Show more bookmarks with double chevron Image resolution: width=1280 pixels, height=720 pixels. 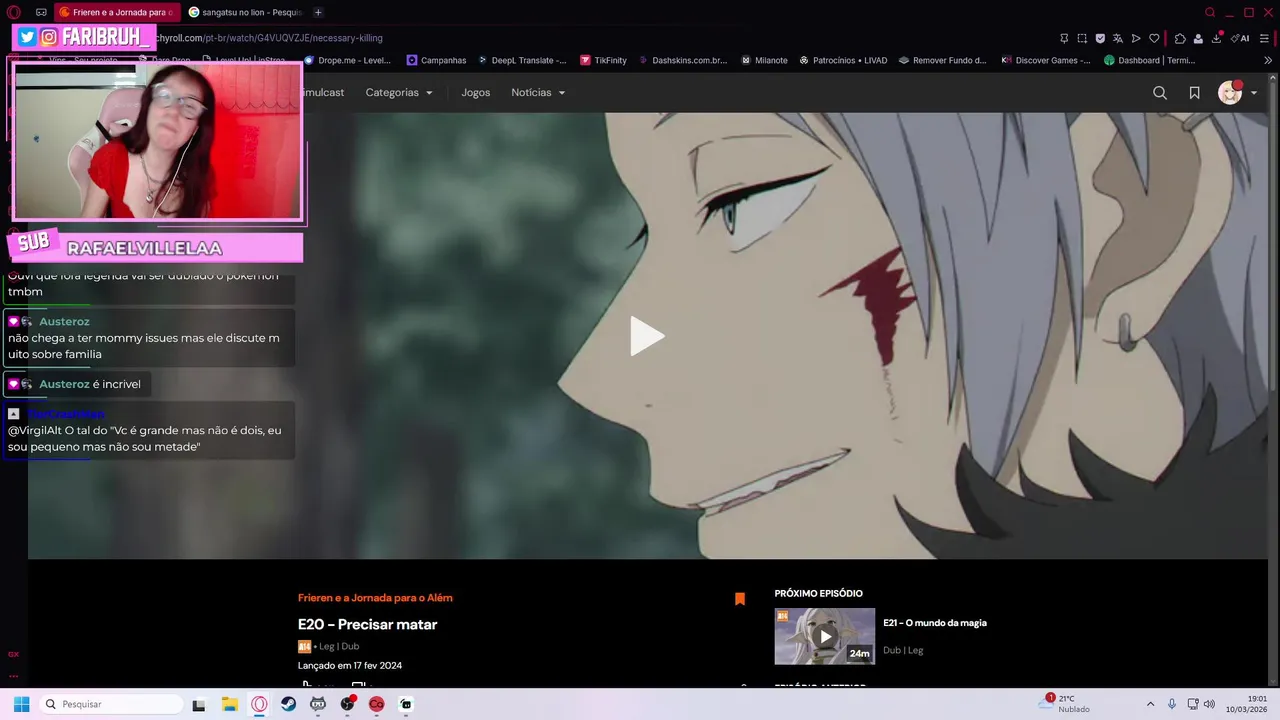point(1268,60)
